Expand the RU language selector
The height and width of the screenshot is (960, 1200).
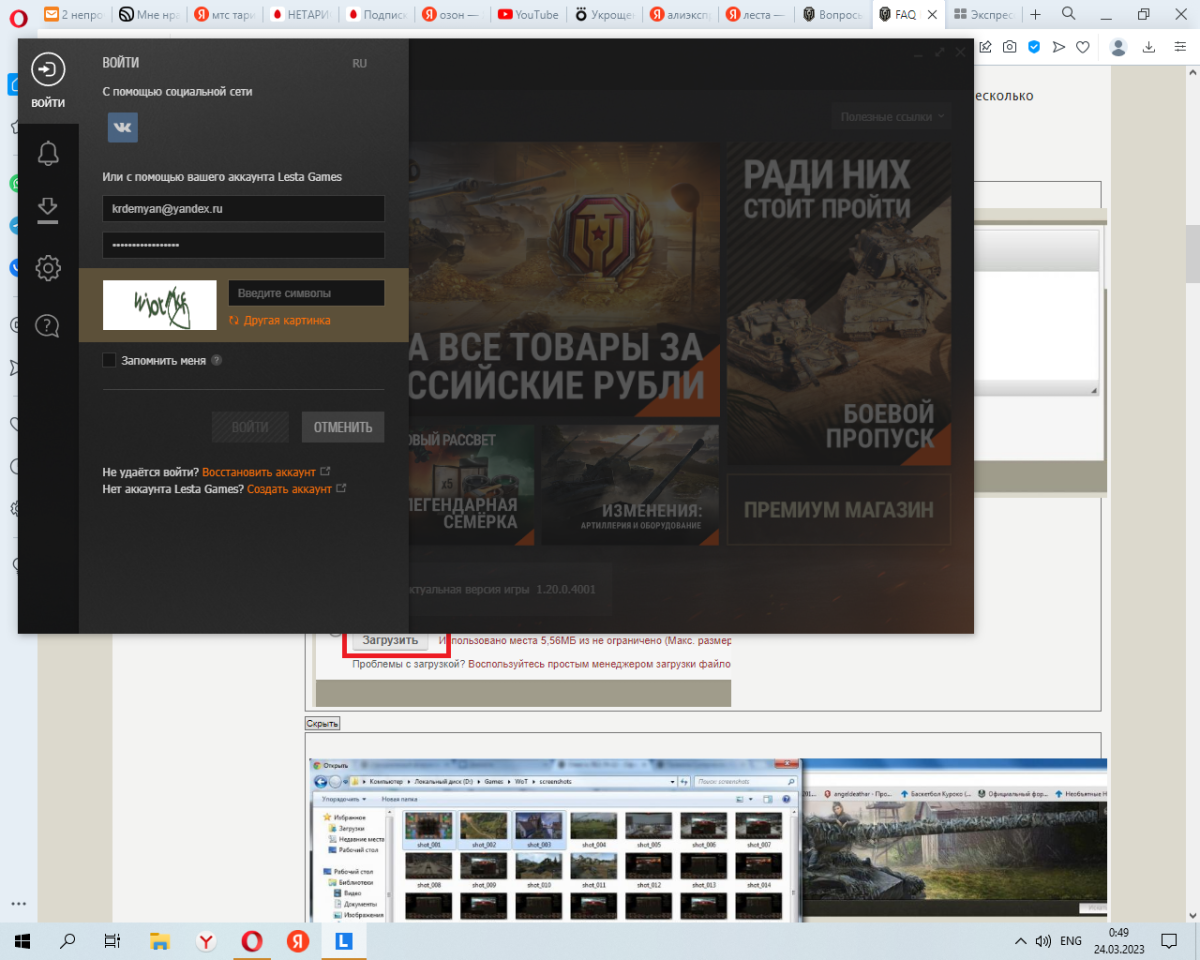(359, 63)
